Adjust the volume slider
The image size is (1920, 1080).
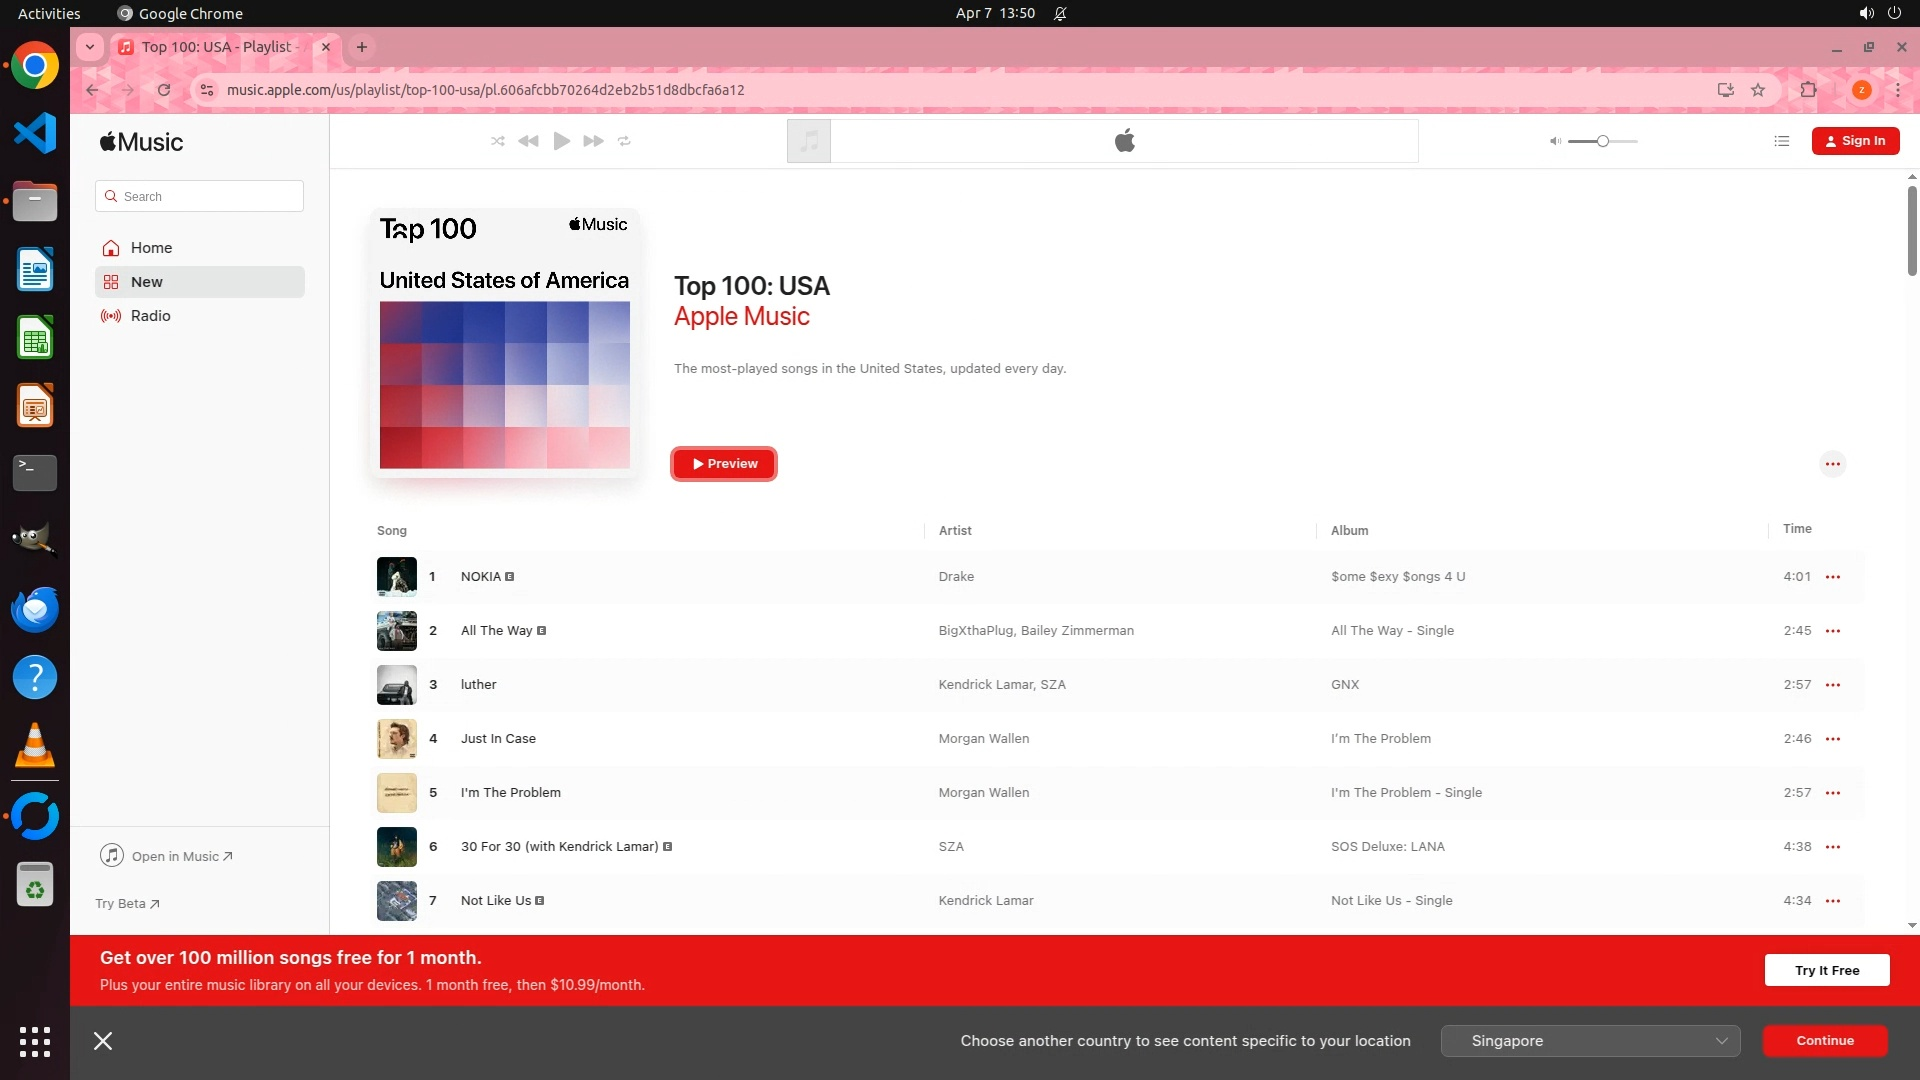coord(1602,141)
